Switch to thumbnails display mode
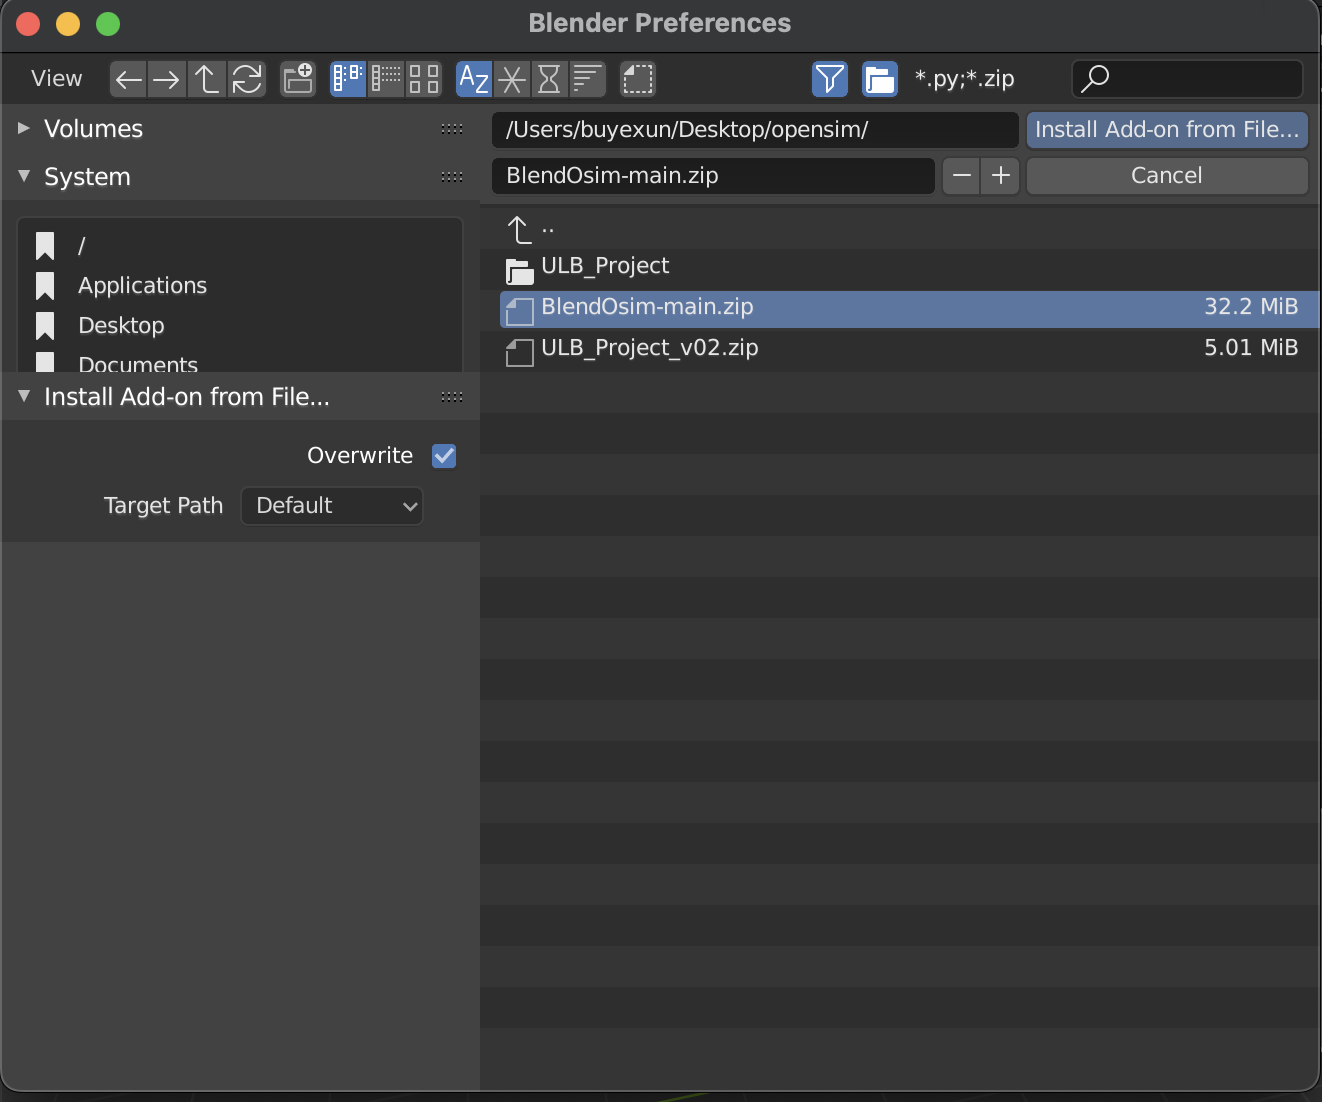The image size is (1322, 1102). point(424,79)
